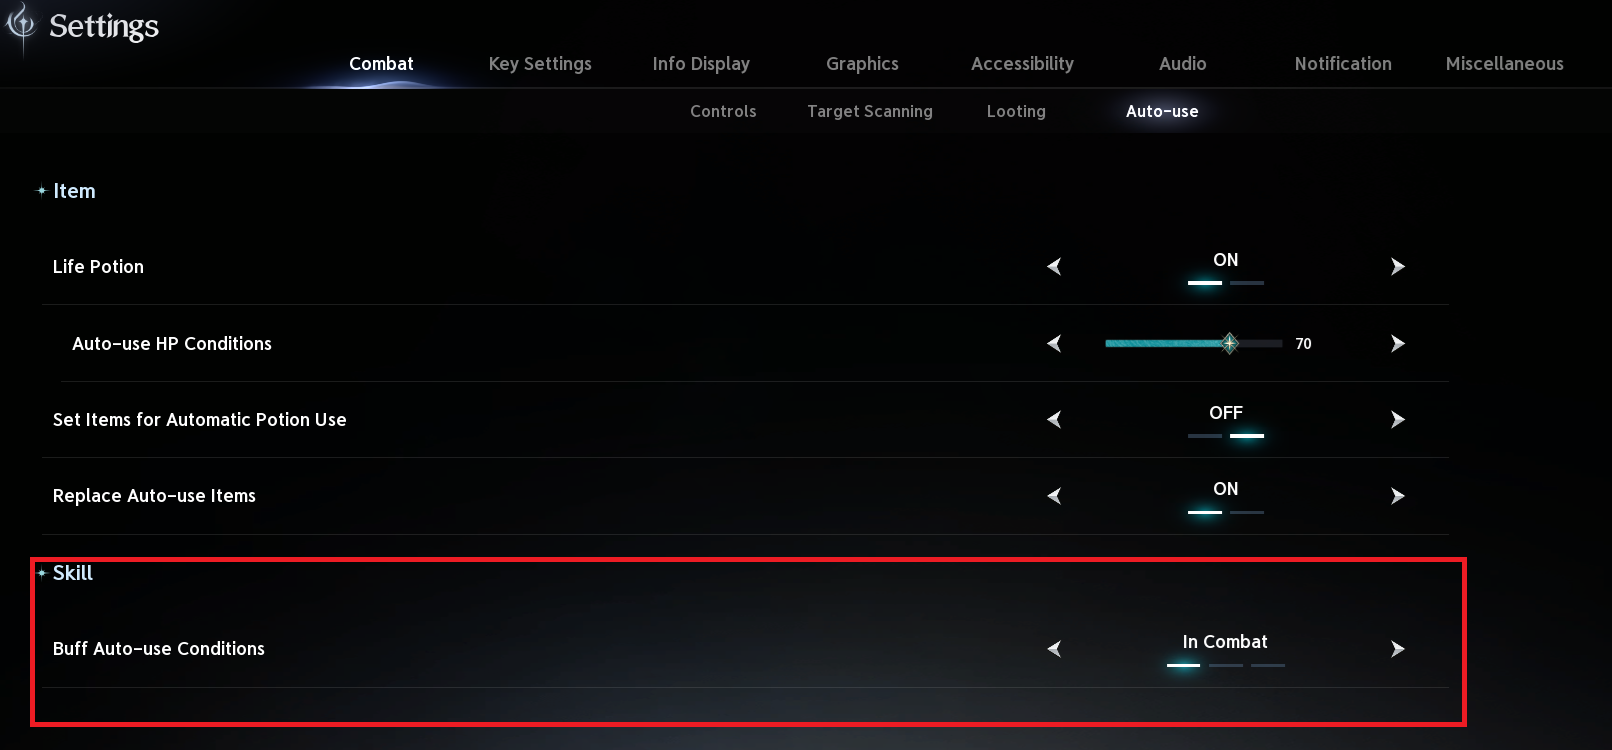1612x750 pixels.
Task: Open the Info Display tab
Action: coord(701,64)
